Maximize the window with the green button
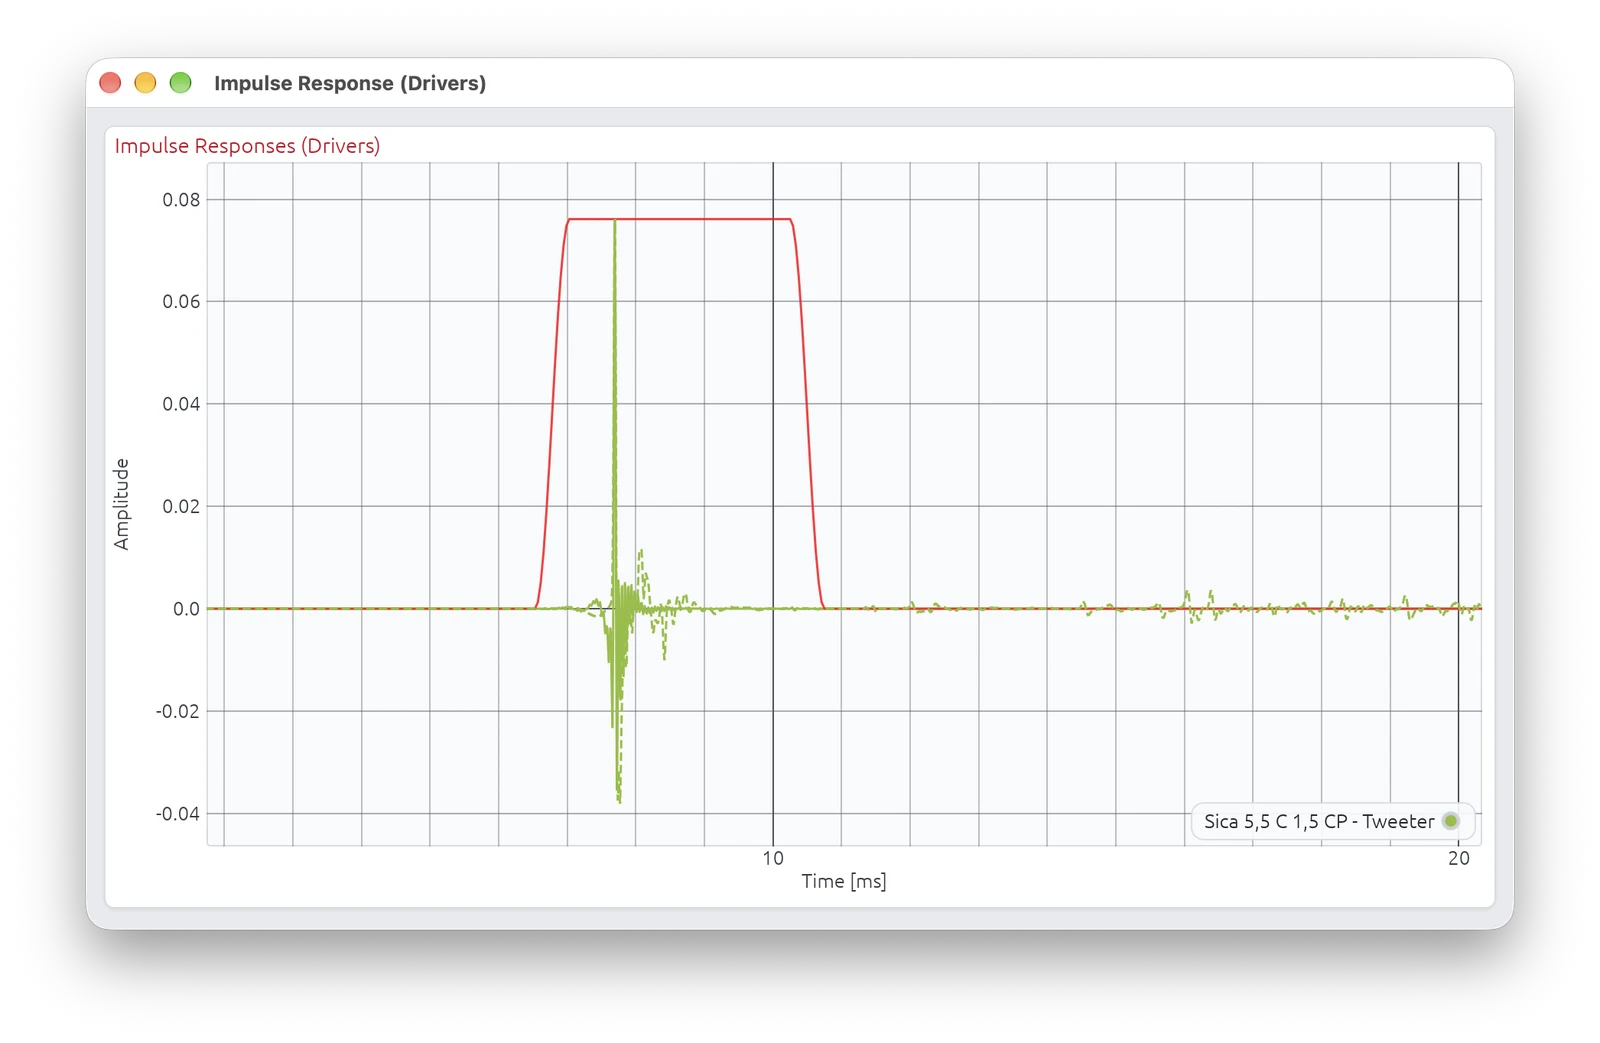This screenshot has width=1600, height=1043. (180, 83)
